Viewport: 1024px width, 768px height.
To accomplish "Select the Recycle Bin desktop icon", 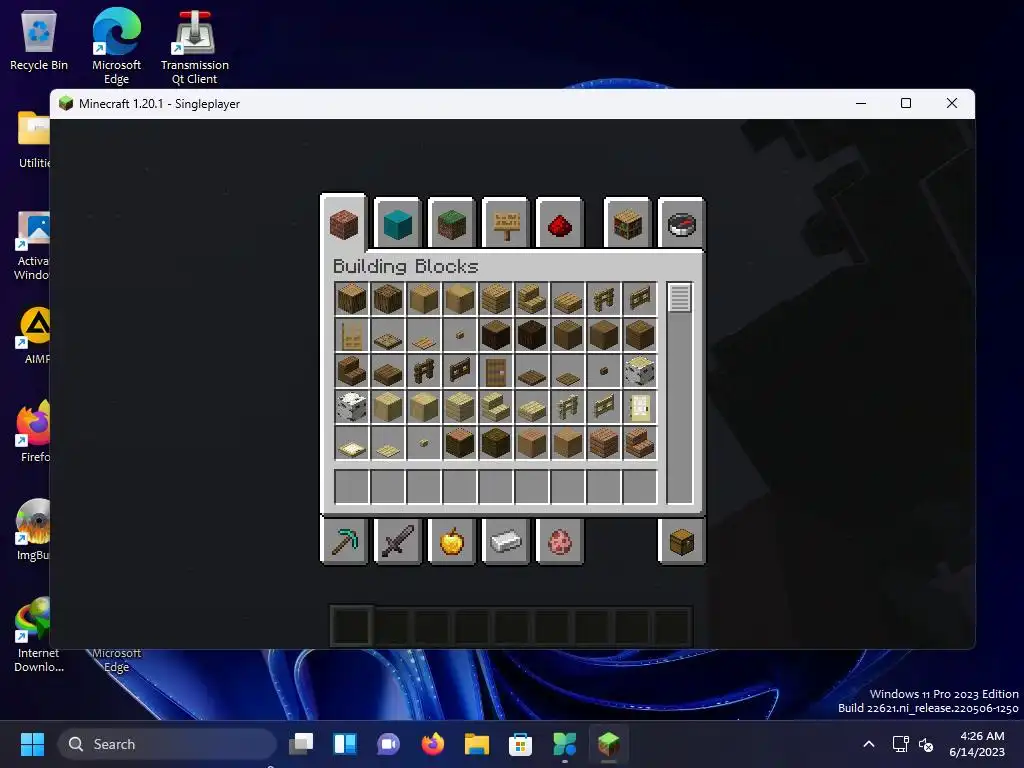I will 39,40.
